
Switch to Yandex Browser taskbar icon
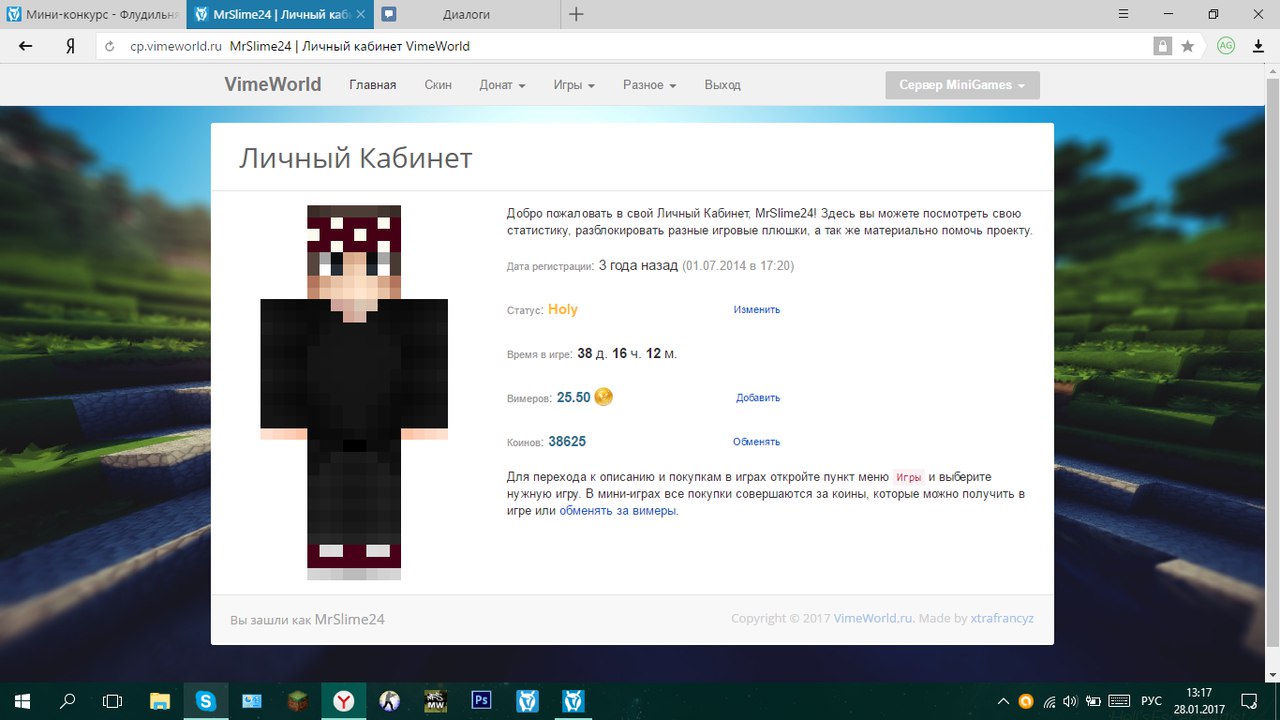343,701
